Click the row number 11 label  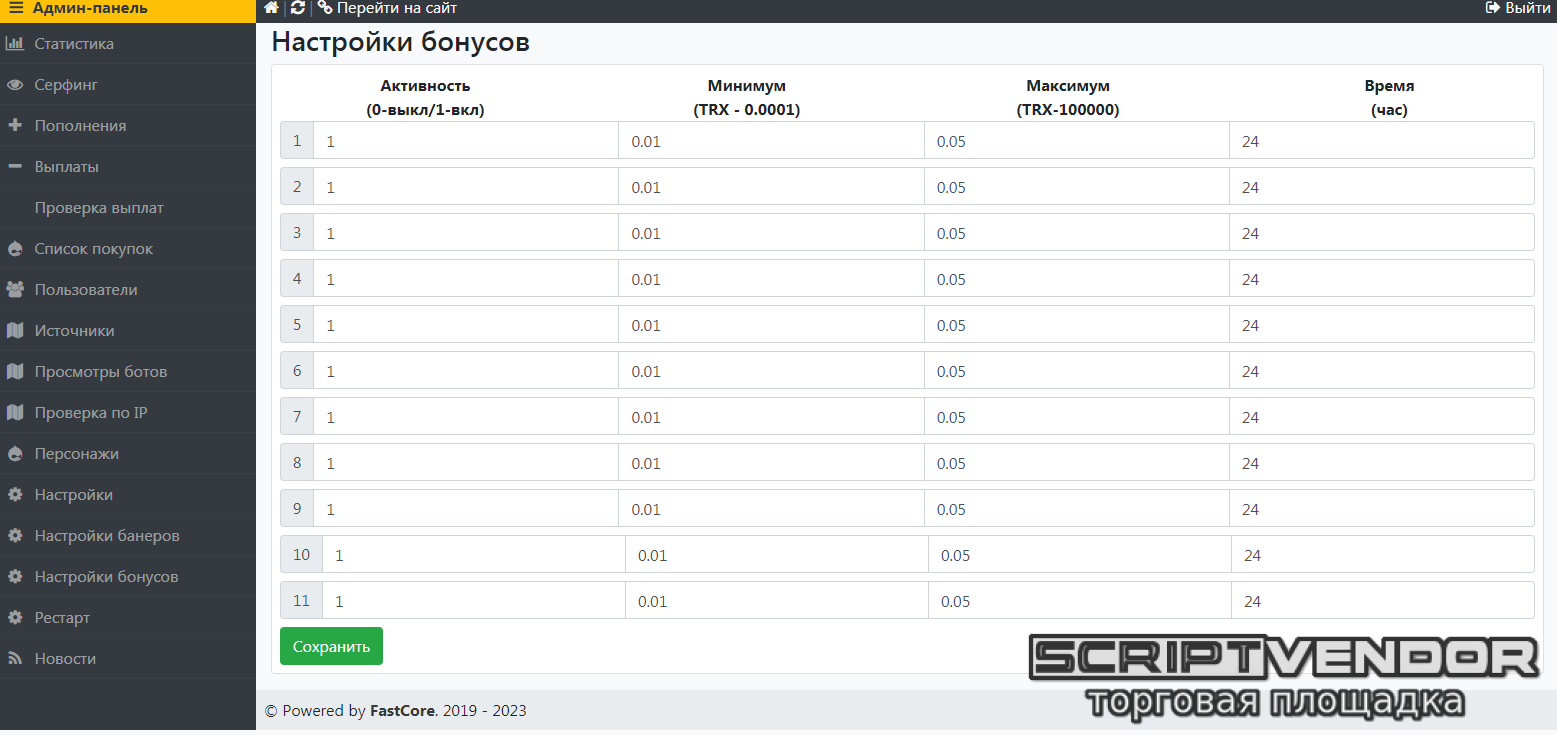pos(302,601)
